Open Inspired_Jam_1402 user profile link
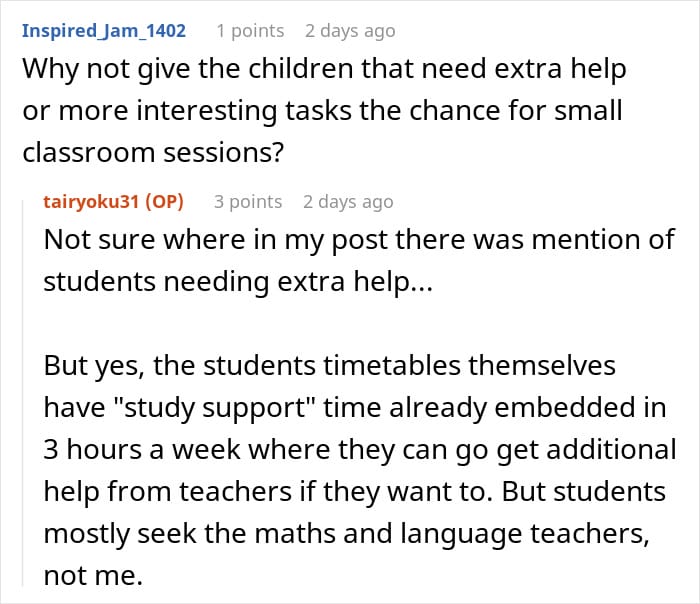This screenshot has width=700, height=604. [104, 31]
